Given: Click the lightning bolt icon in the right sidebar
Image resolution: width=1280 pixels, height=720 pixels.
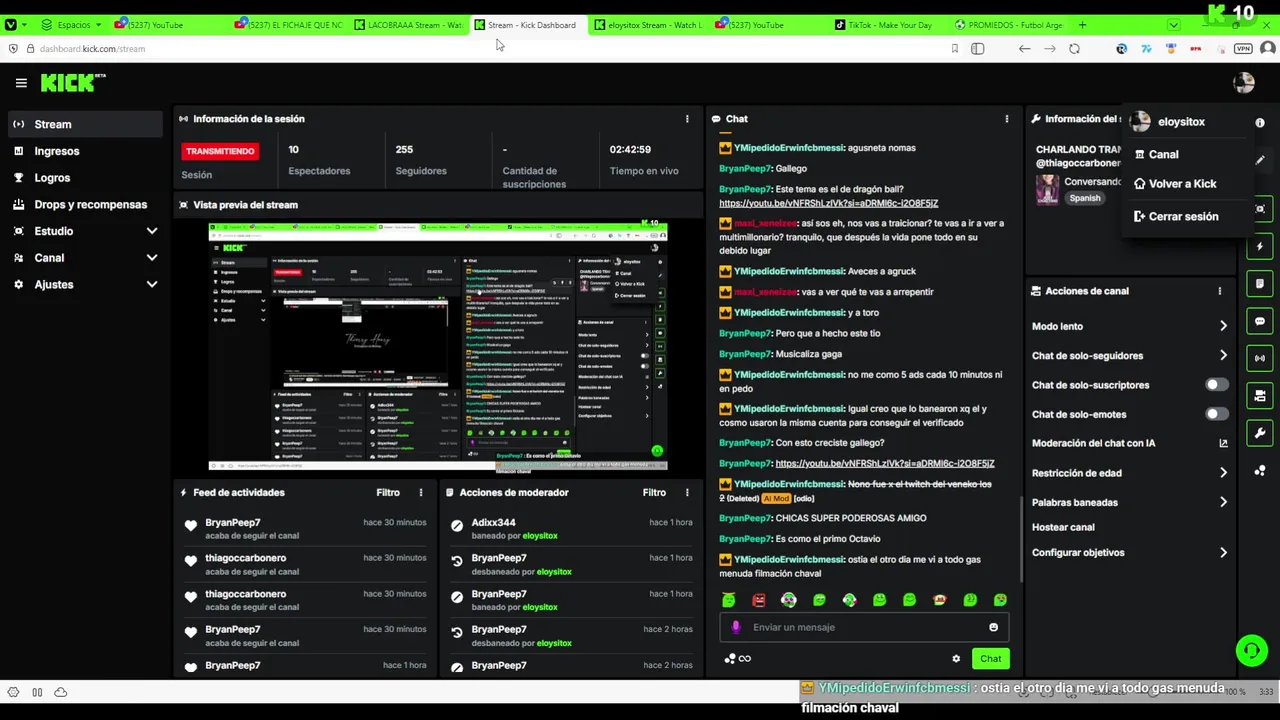Looking at the screenshot, I should tap(1260, 247).
